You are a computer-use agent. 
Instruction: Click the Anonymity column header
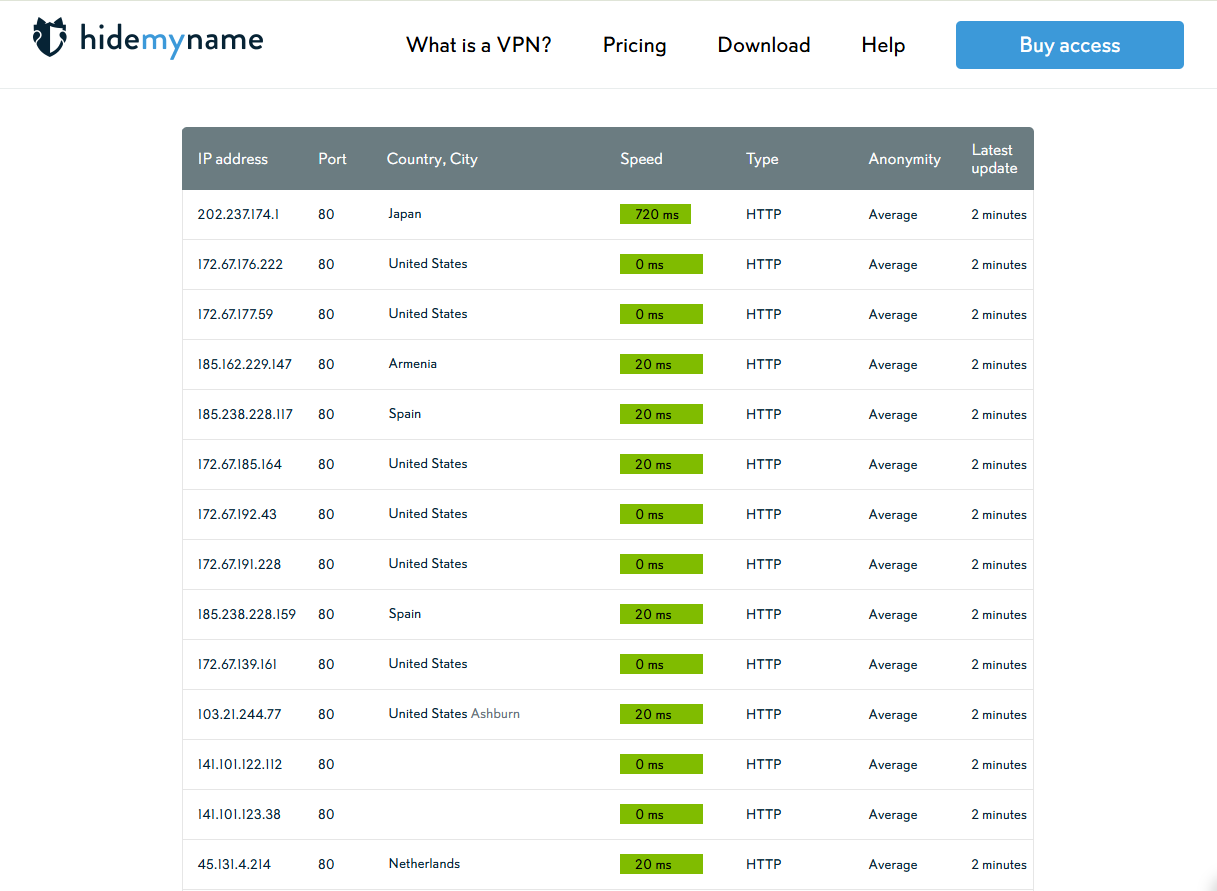click(x=905, y=159)
